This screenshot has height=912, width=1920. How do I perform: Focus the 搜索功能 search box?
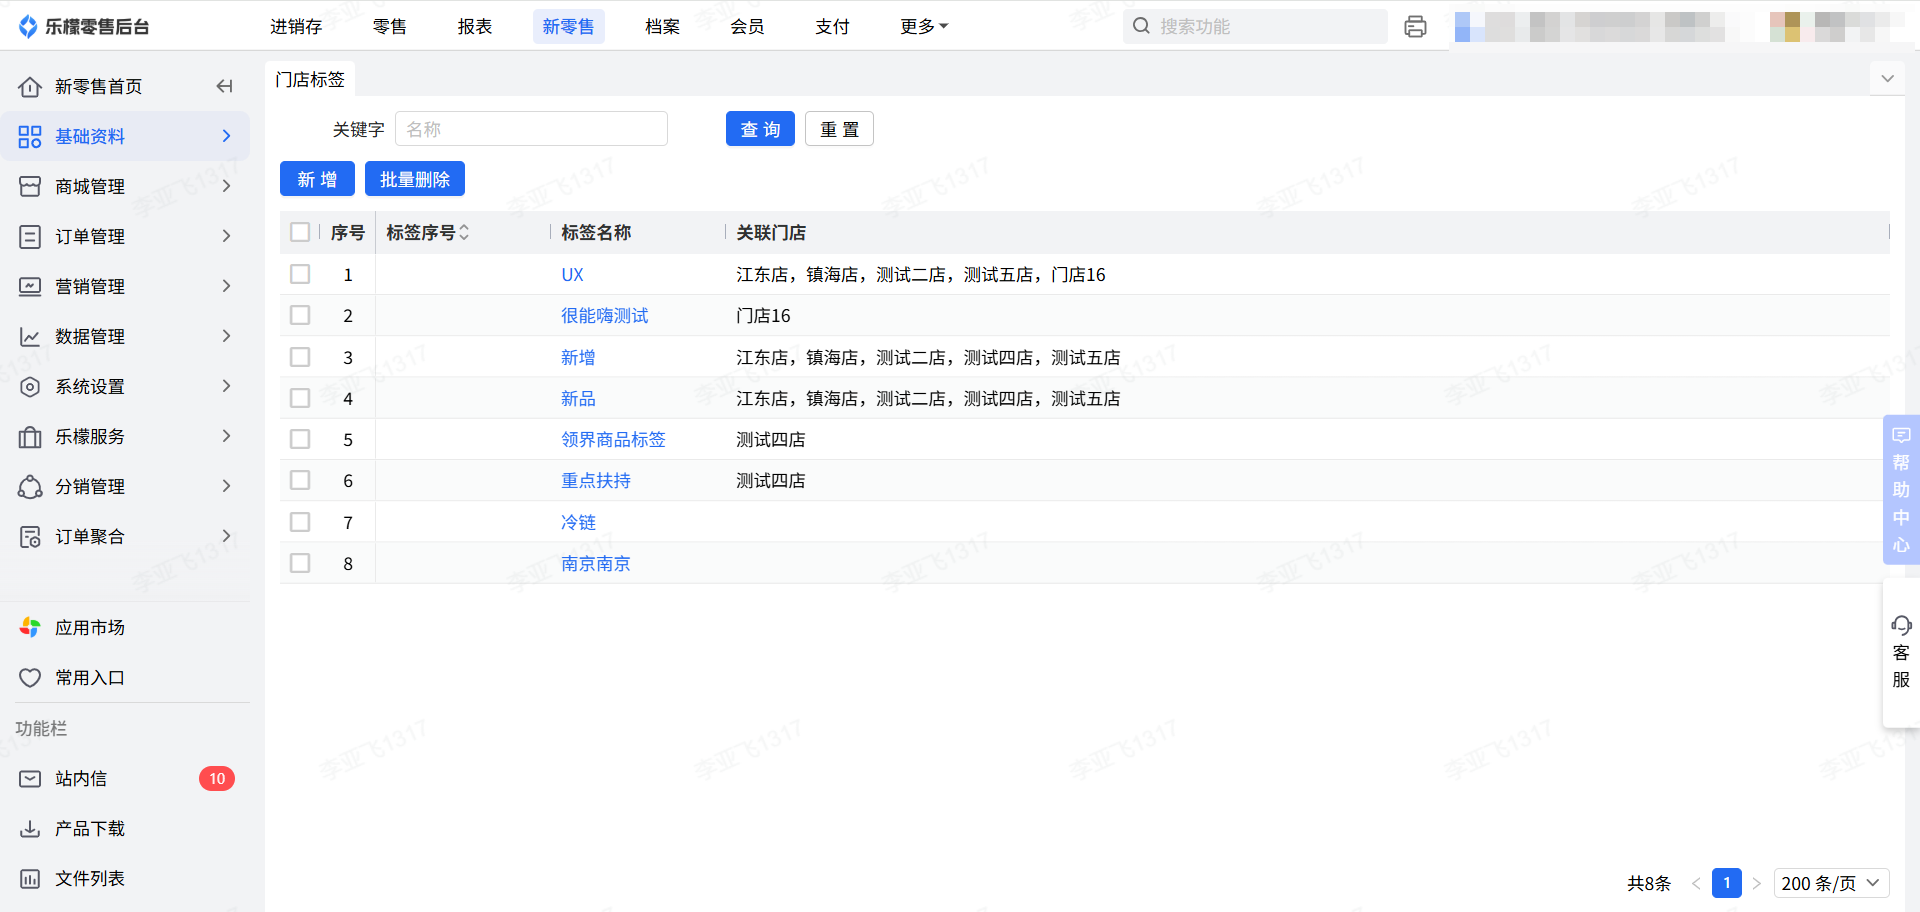point(1255,26)
